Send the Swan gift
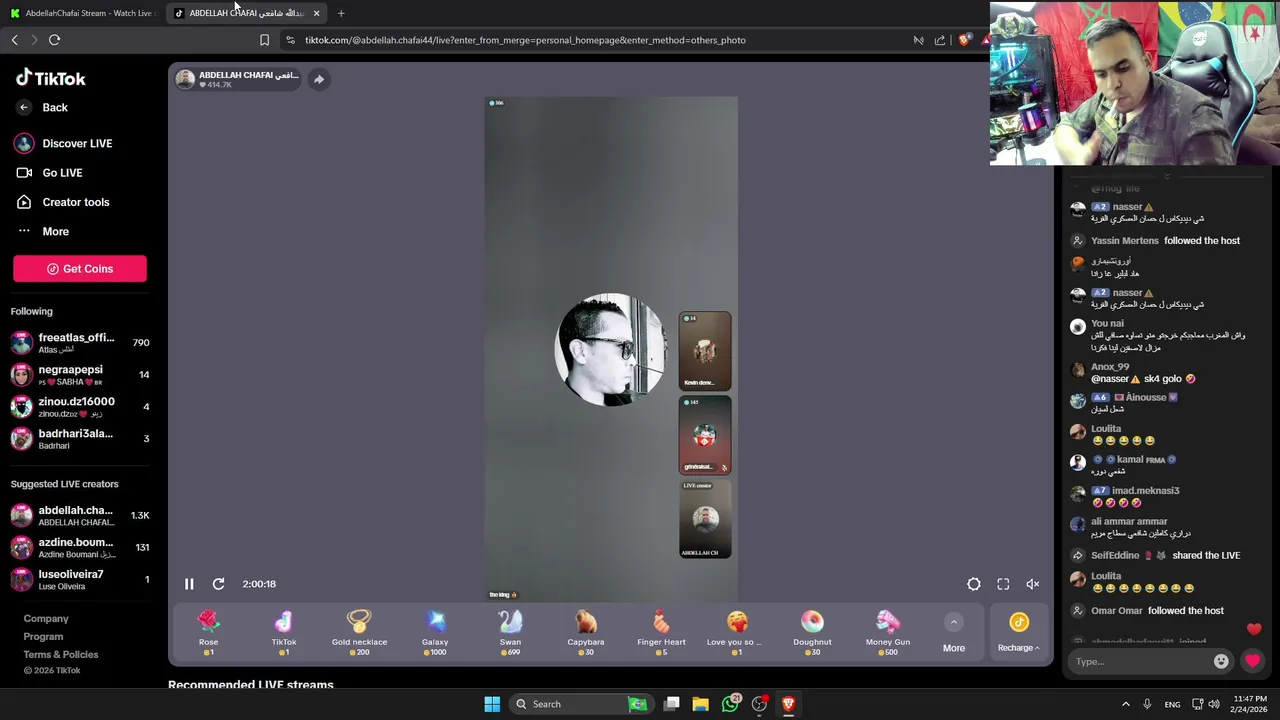The image size is (1280, 720). (x=510, y=634)
